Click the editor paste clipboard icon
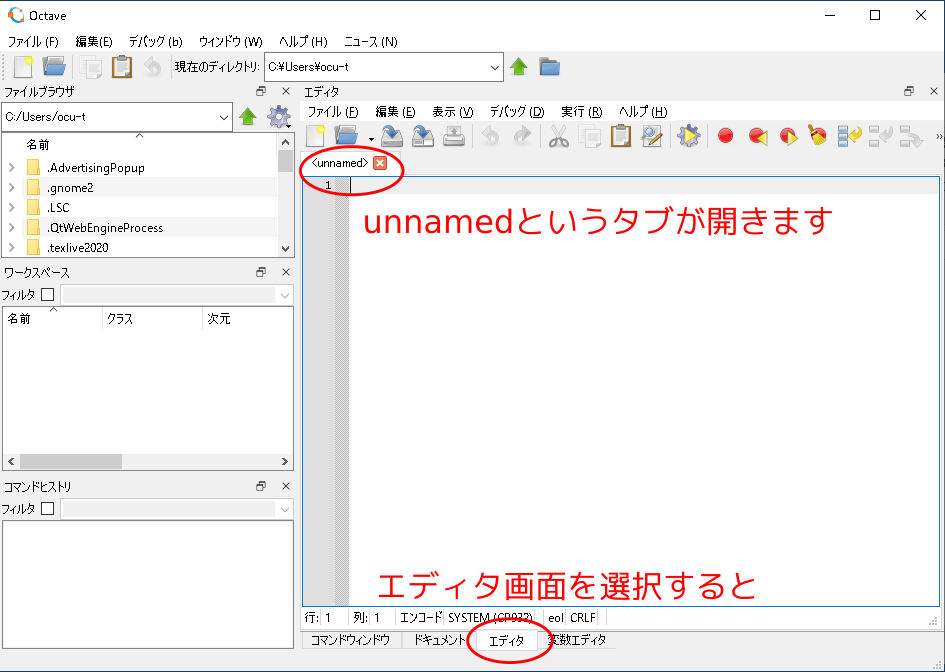The height and width of the screenshot is (672, 945). 621,136
